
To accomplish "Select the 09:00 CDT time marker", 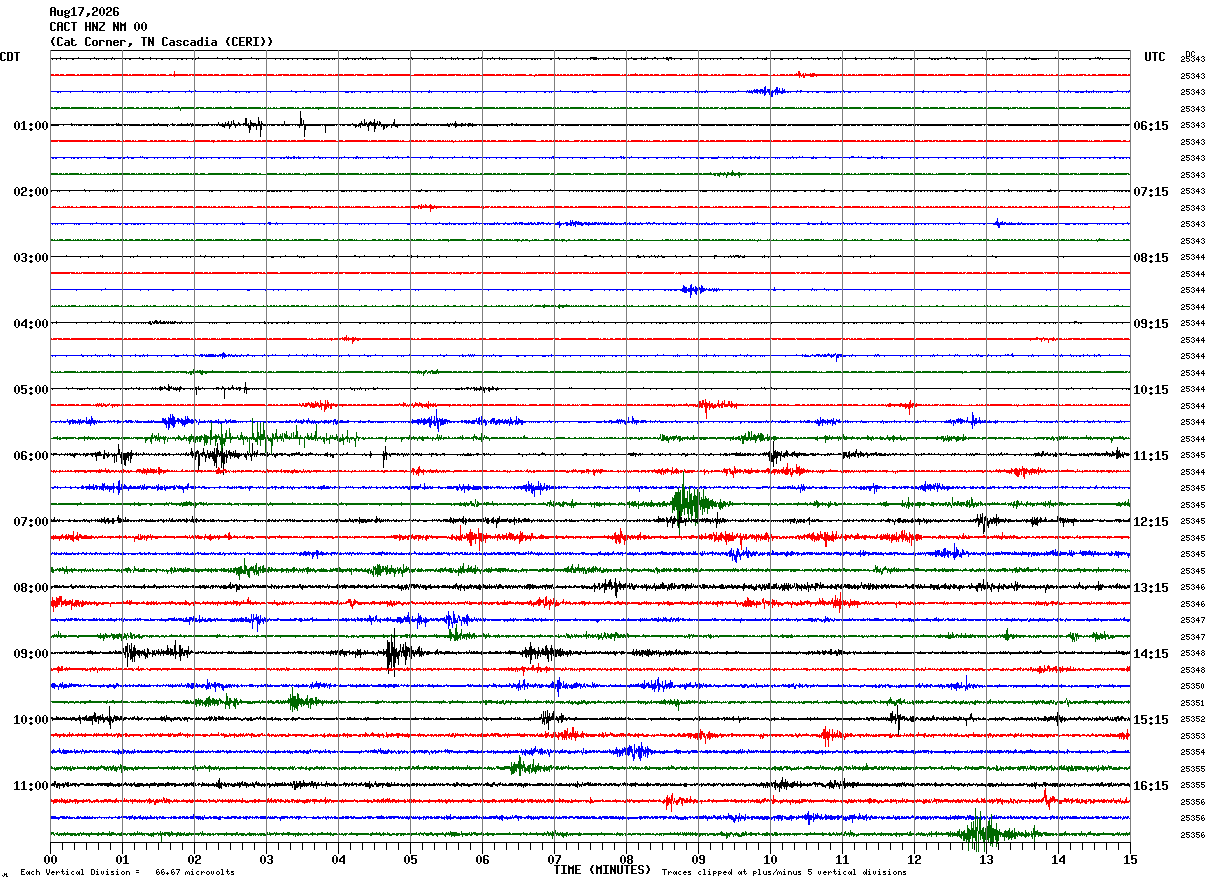I will (31, 654).
